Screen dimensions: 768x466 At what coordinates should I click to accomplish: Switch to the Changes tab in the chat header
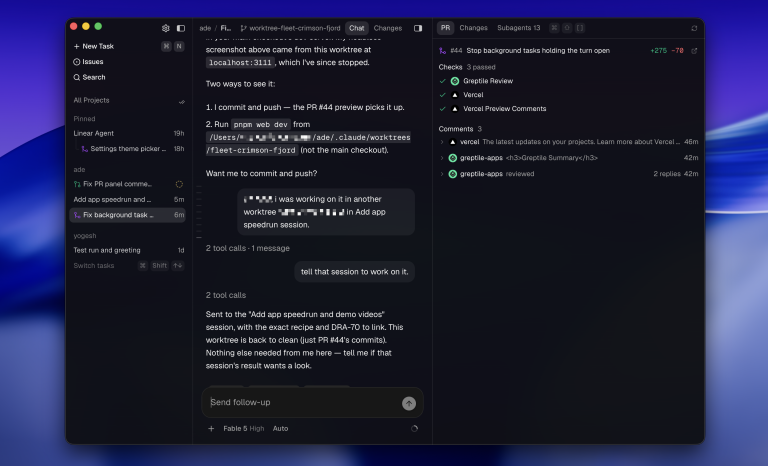pyautogui.click(x=387, y=28)
